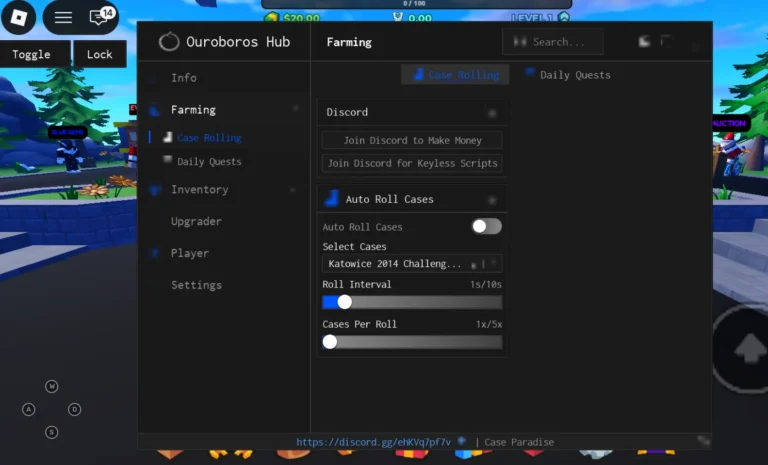Click the Case Rolling tab icon
768x465 pixels.
coord(418,74)
